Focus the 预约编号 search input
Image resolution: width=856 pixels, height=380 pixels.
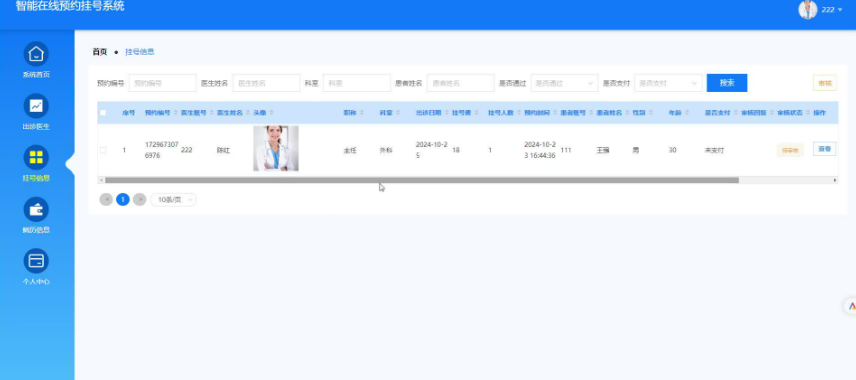coord(163,83)
